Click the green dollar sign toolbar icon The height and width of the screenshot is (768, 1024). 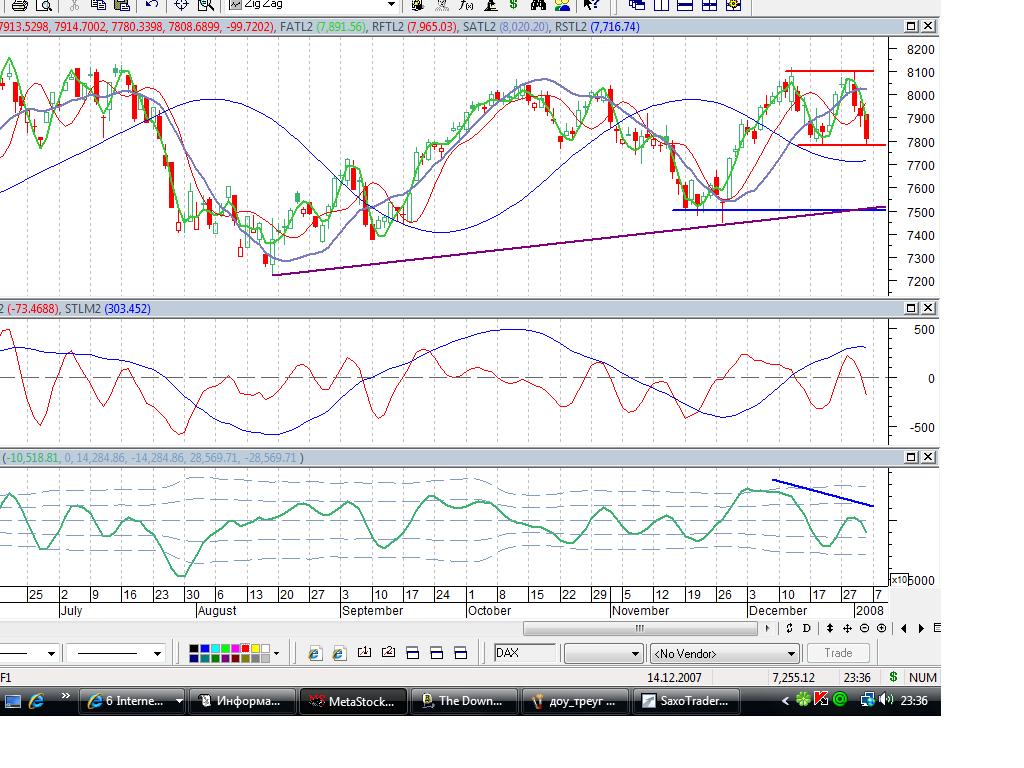pyautogui.click(x=513, y=5)
